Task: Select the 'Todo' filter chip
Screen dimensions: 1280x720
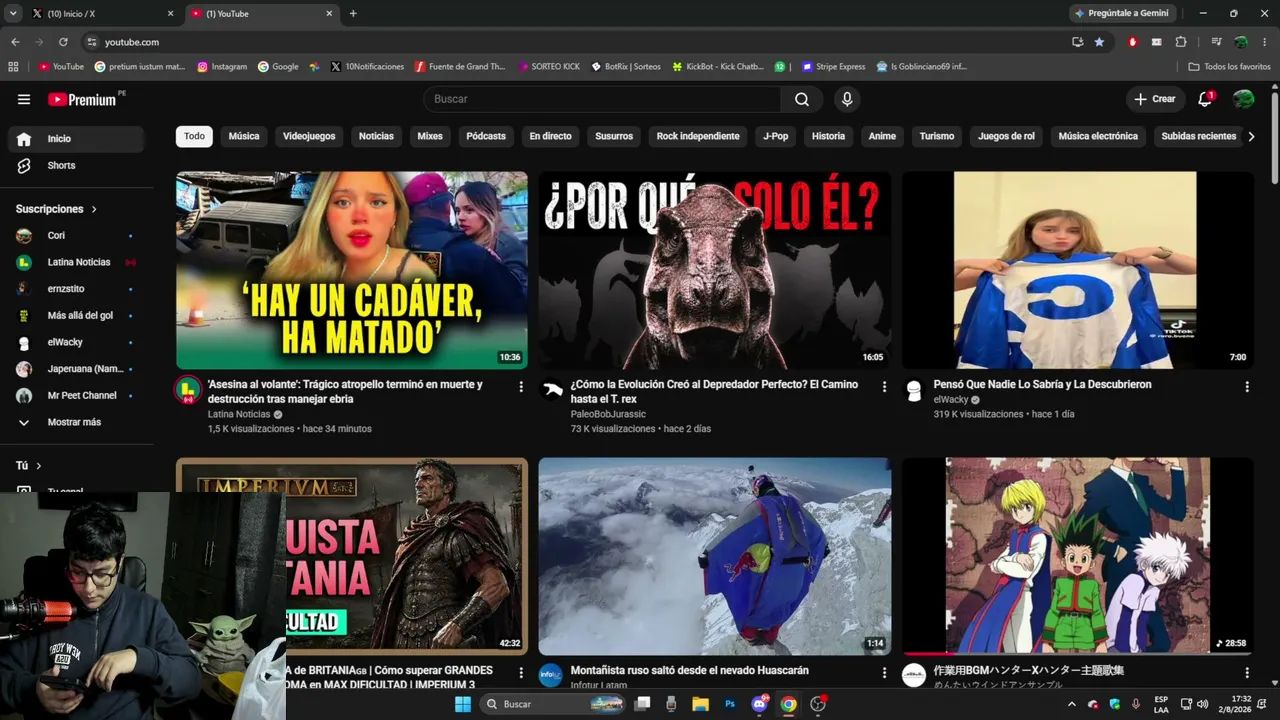Action: click(x=194, y=136)
